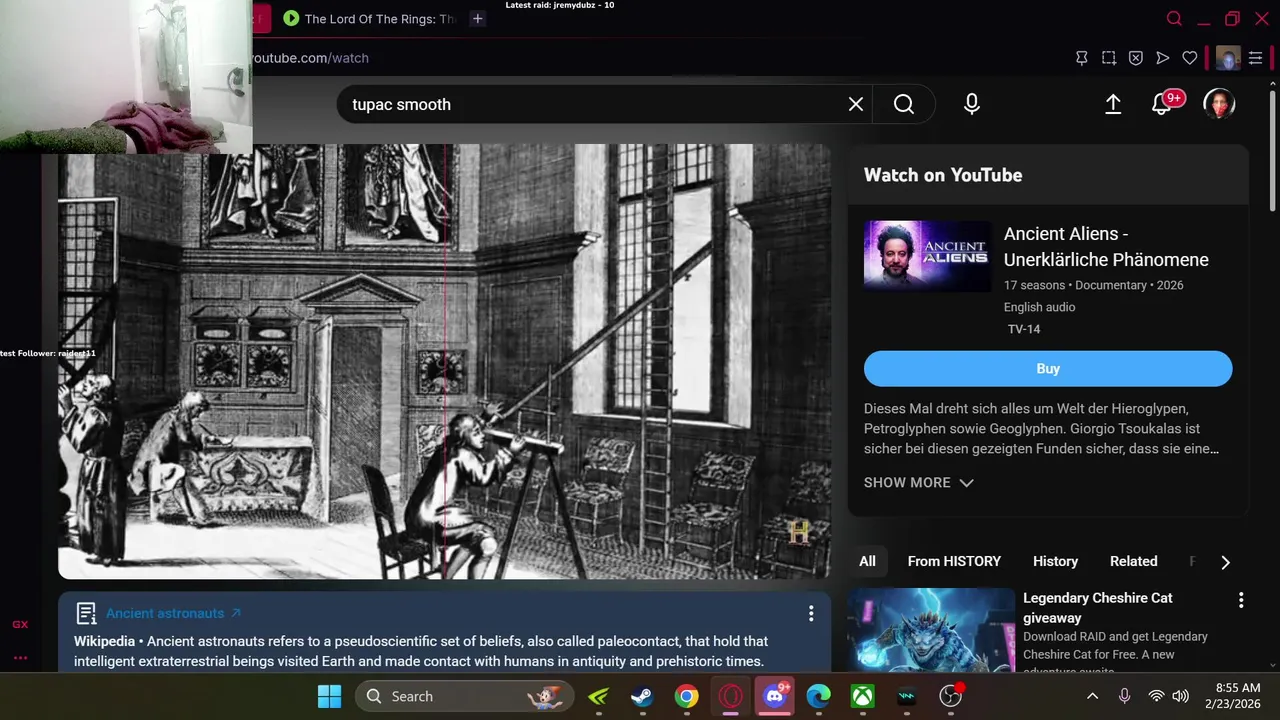The width and height of the screenshot is (1280, 720).
Task: Add page to bookmarks with heart icon
Action: [x=1190, y=58]
